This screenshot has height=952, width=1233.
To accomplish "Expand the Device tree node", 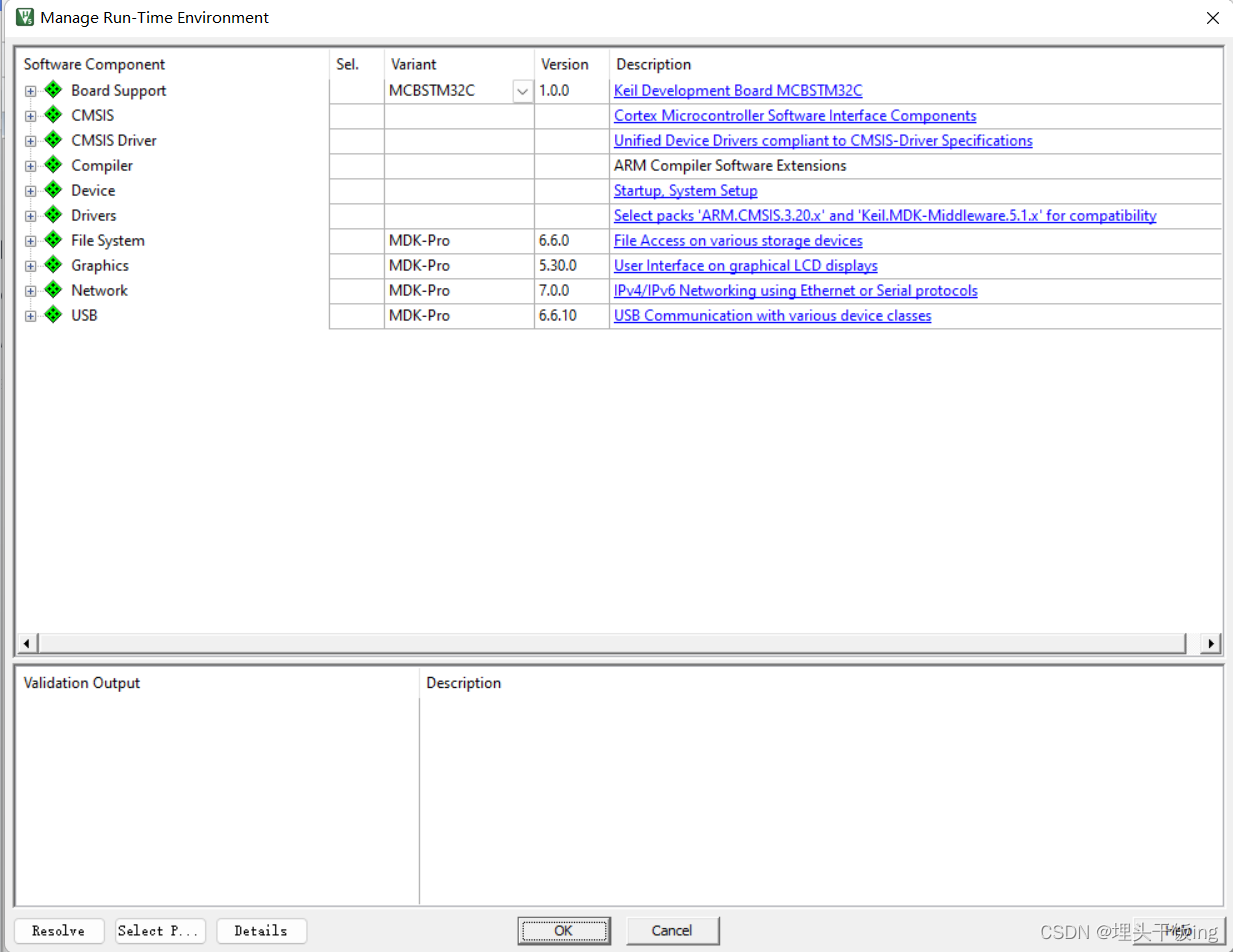I will click(x=31, y=191).
